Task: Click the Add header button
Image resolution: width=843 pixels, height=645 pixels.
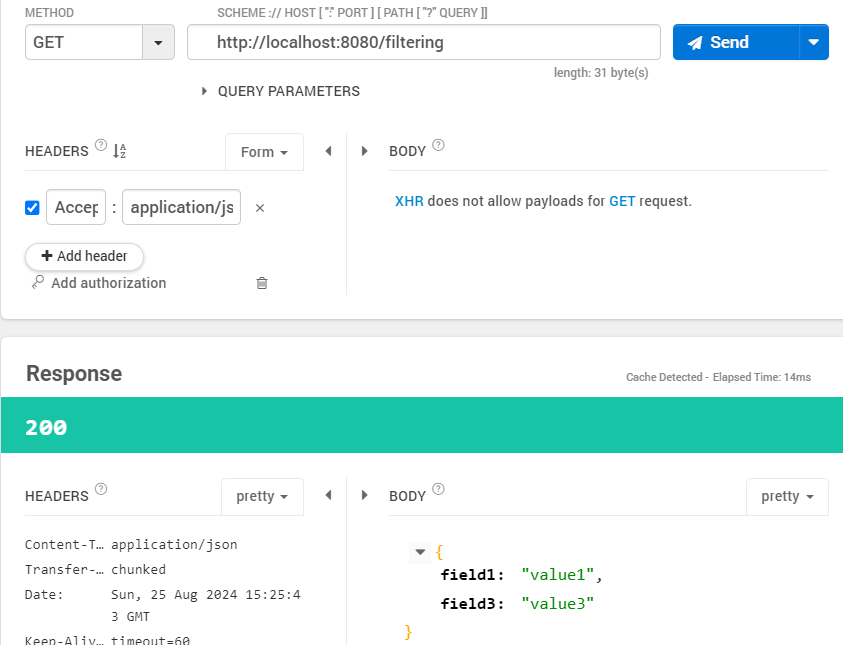Action: (84, 256)
